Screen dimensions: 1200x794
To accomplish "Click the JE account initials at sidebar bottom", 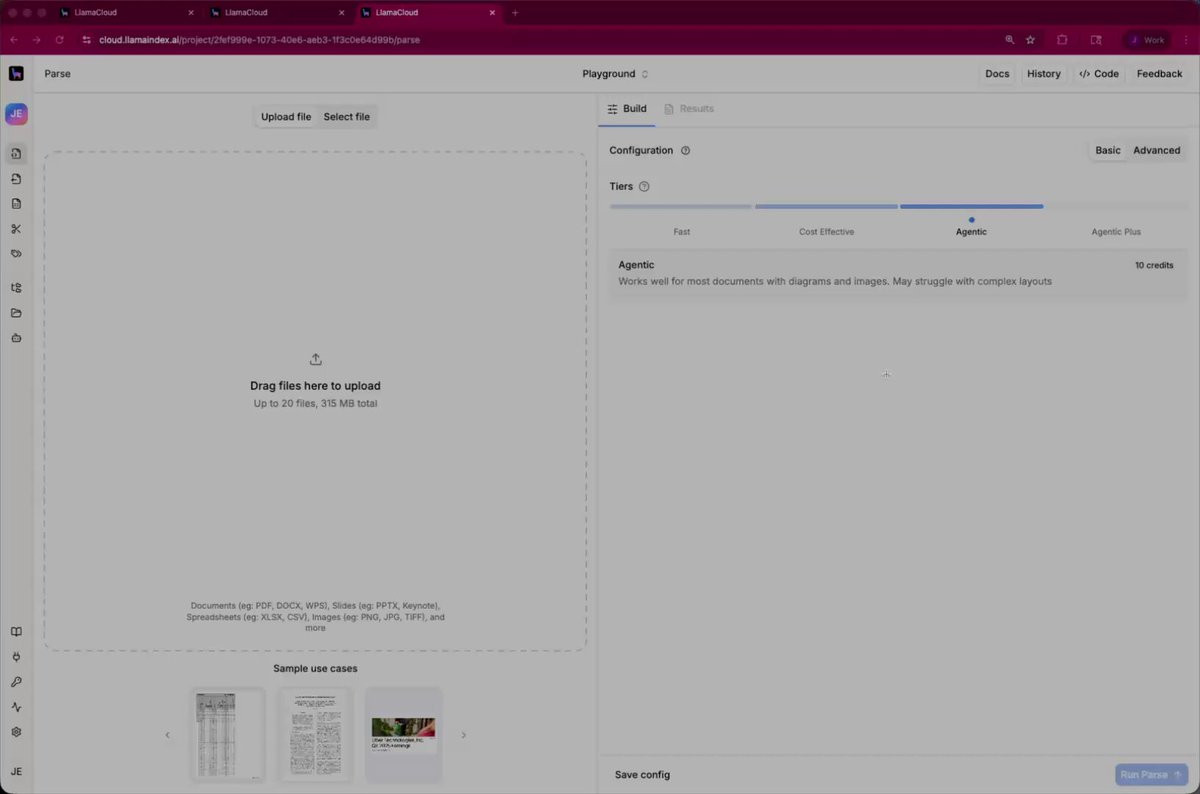I will (x=16, y=772).
